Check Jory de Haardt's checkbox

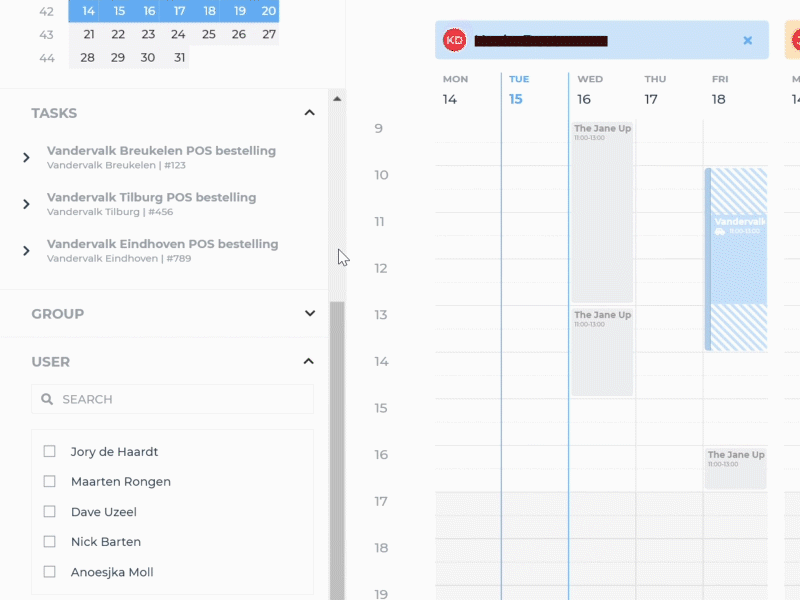[49, 451]
